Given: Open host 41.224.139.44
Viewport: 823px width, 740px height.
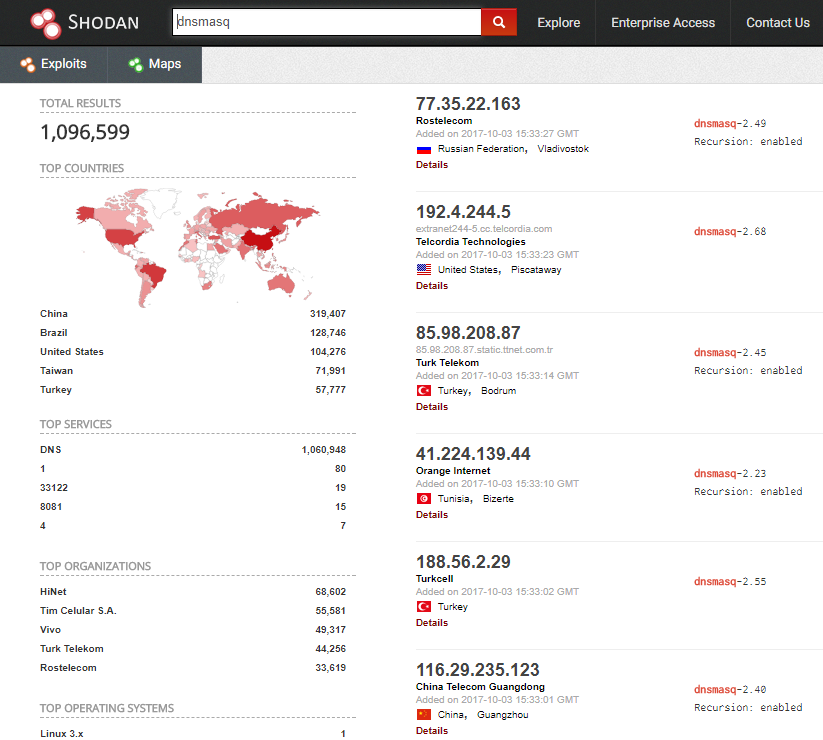Looking at the screenshot, I should [473, 454].
